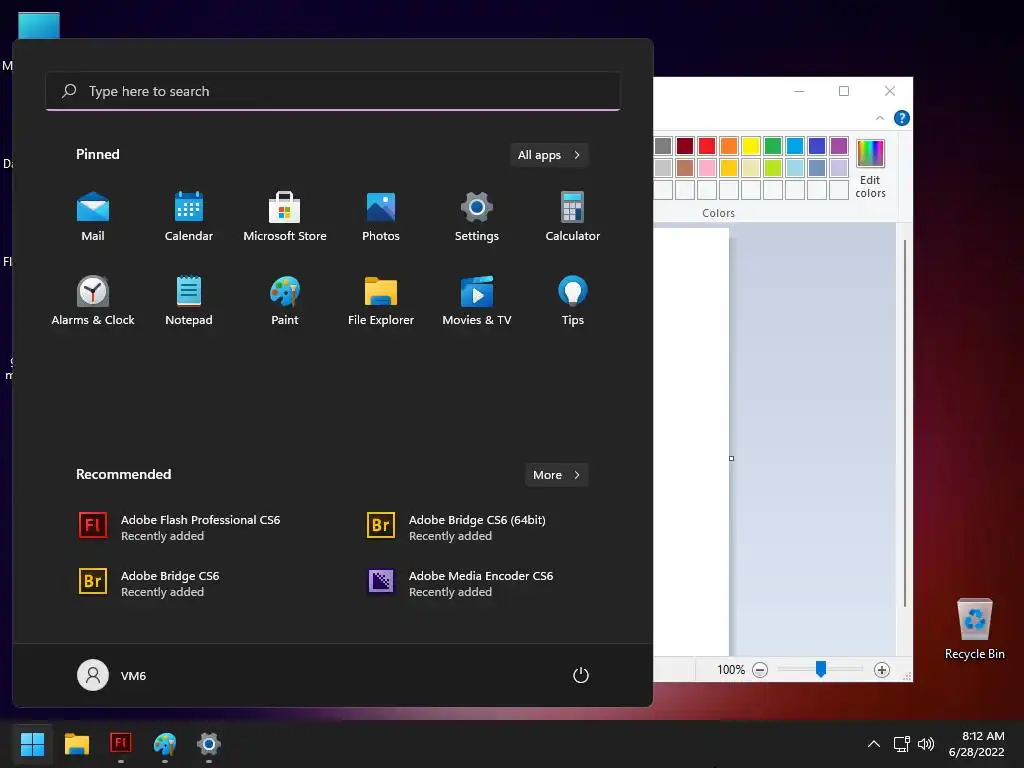Click Paint zoom in plus button

tap(882, 669)
